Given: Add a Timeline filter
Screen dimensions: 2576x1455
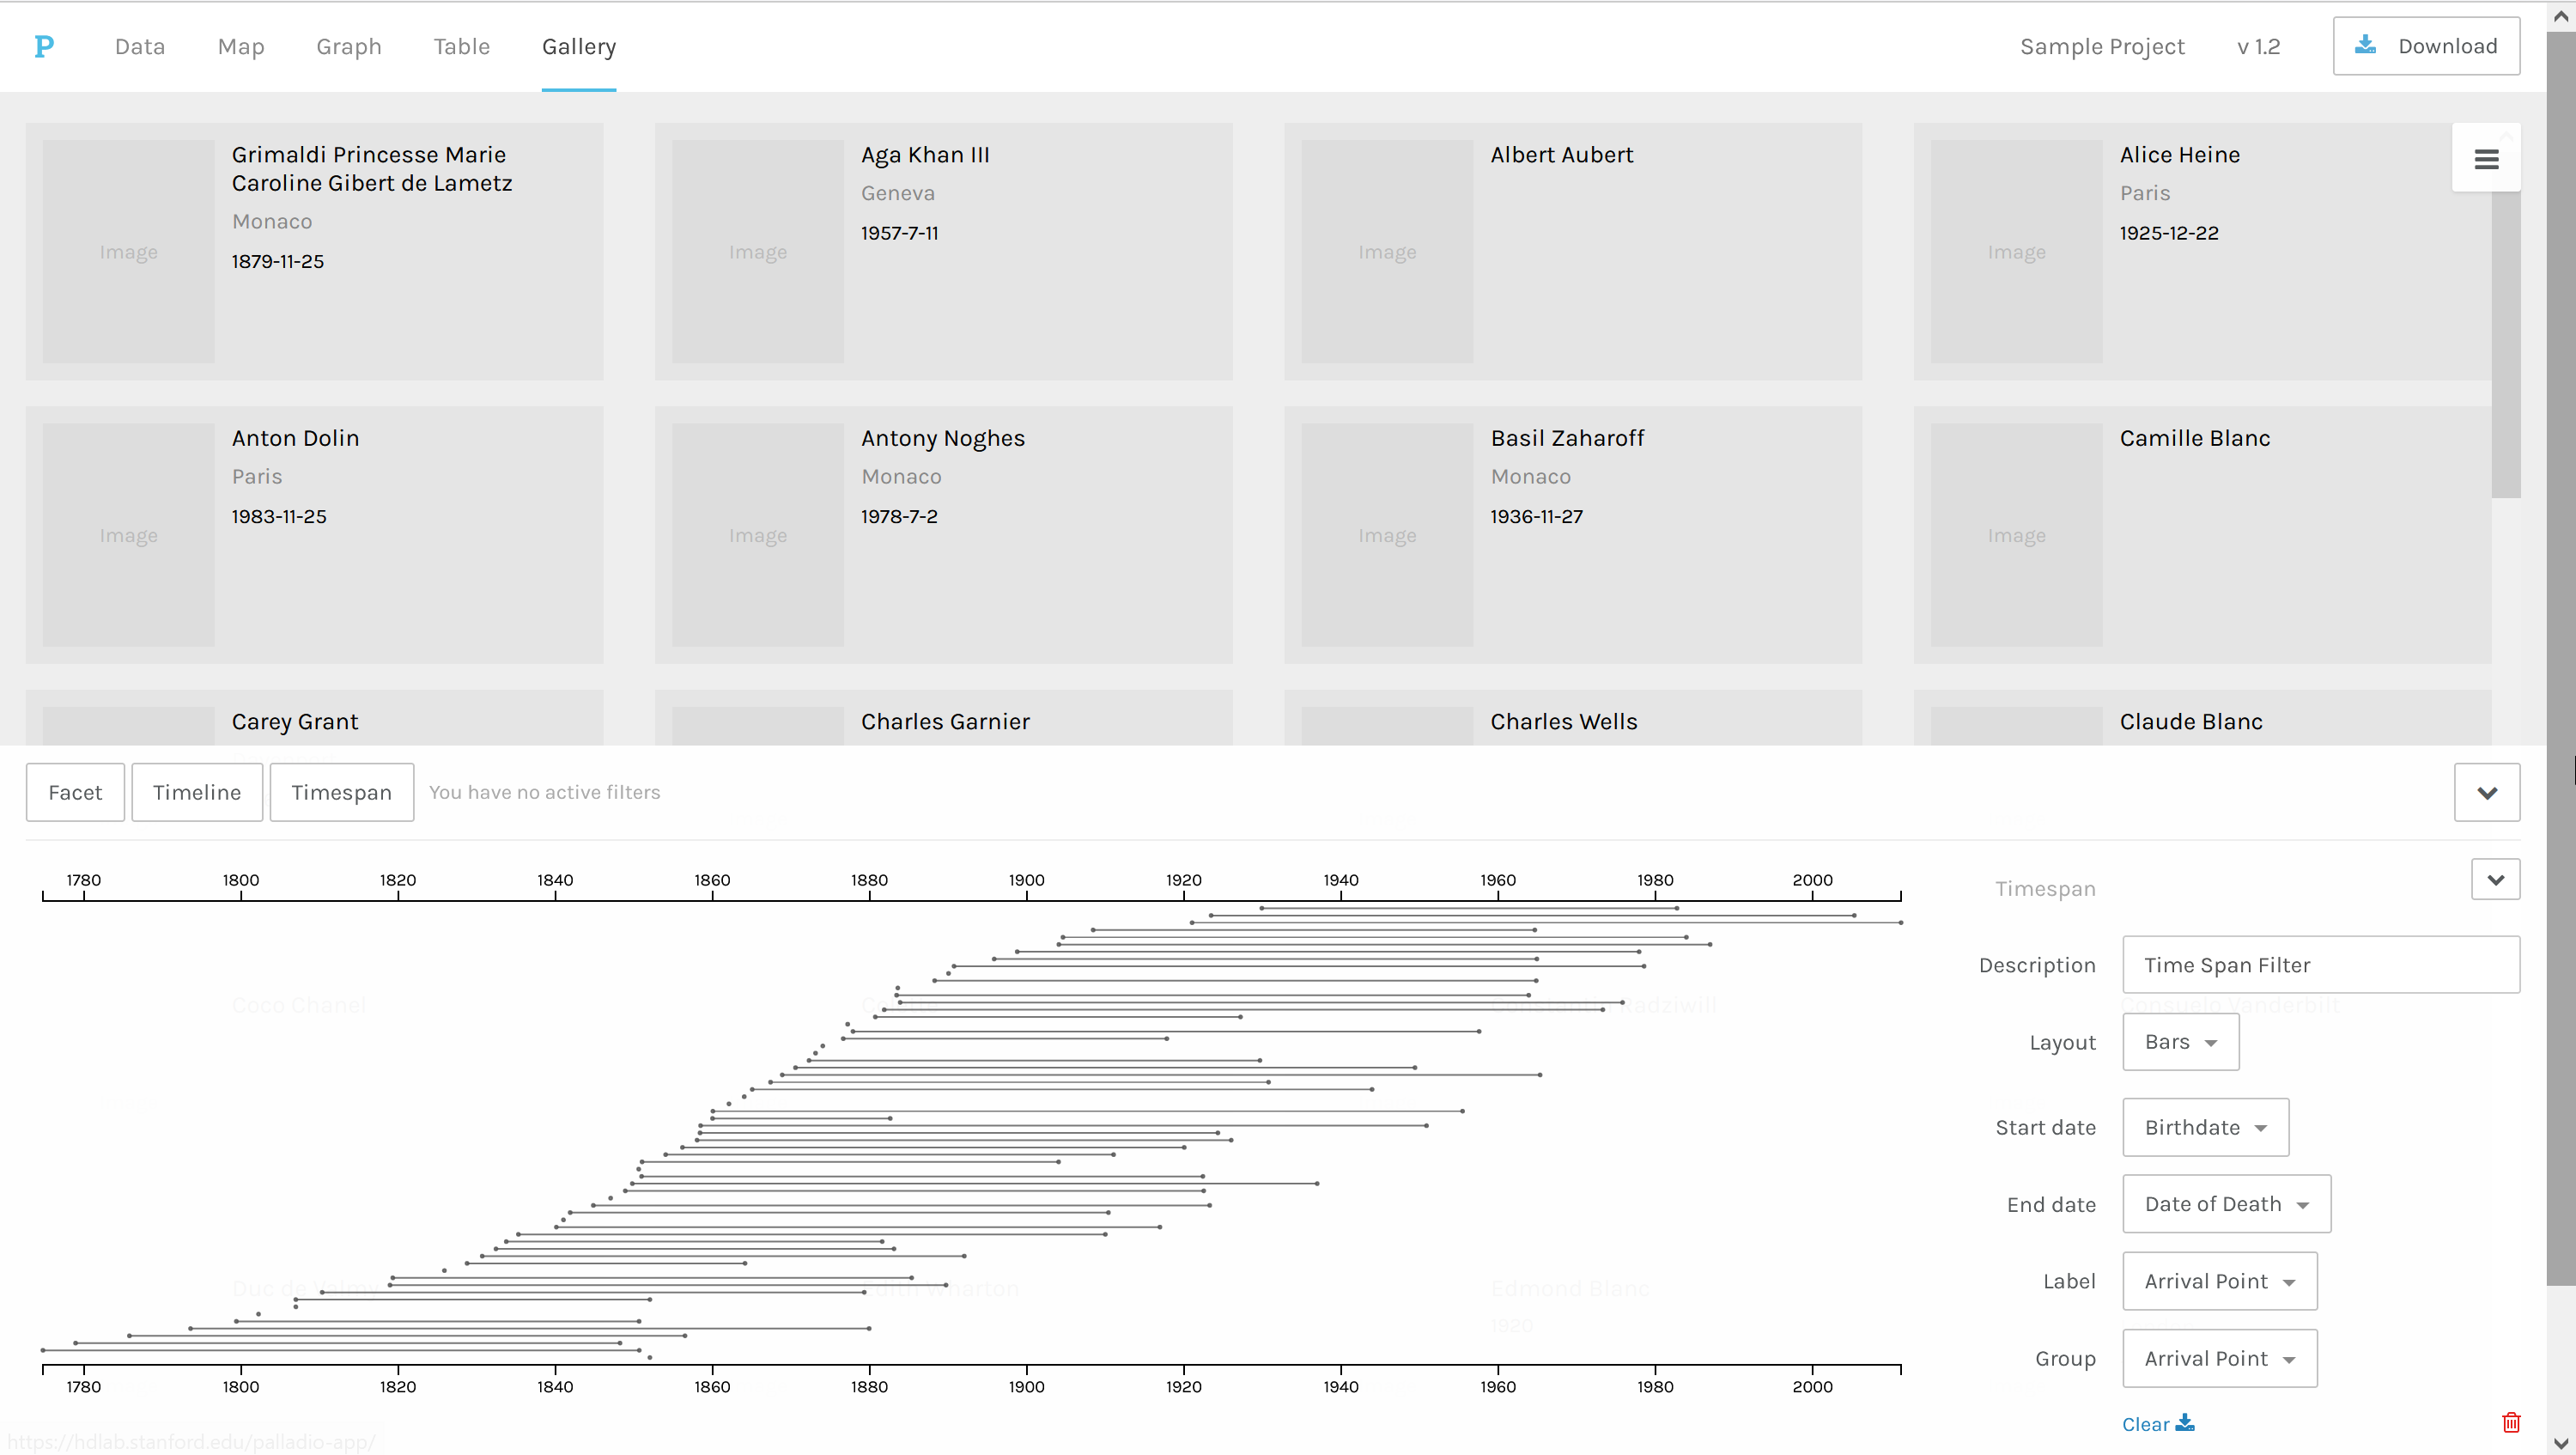Looking at the screenshot, I should click(197, 792).
